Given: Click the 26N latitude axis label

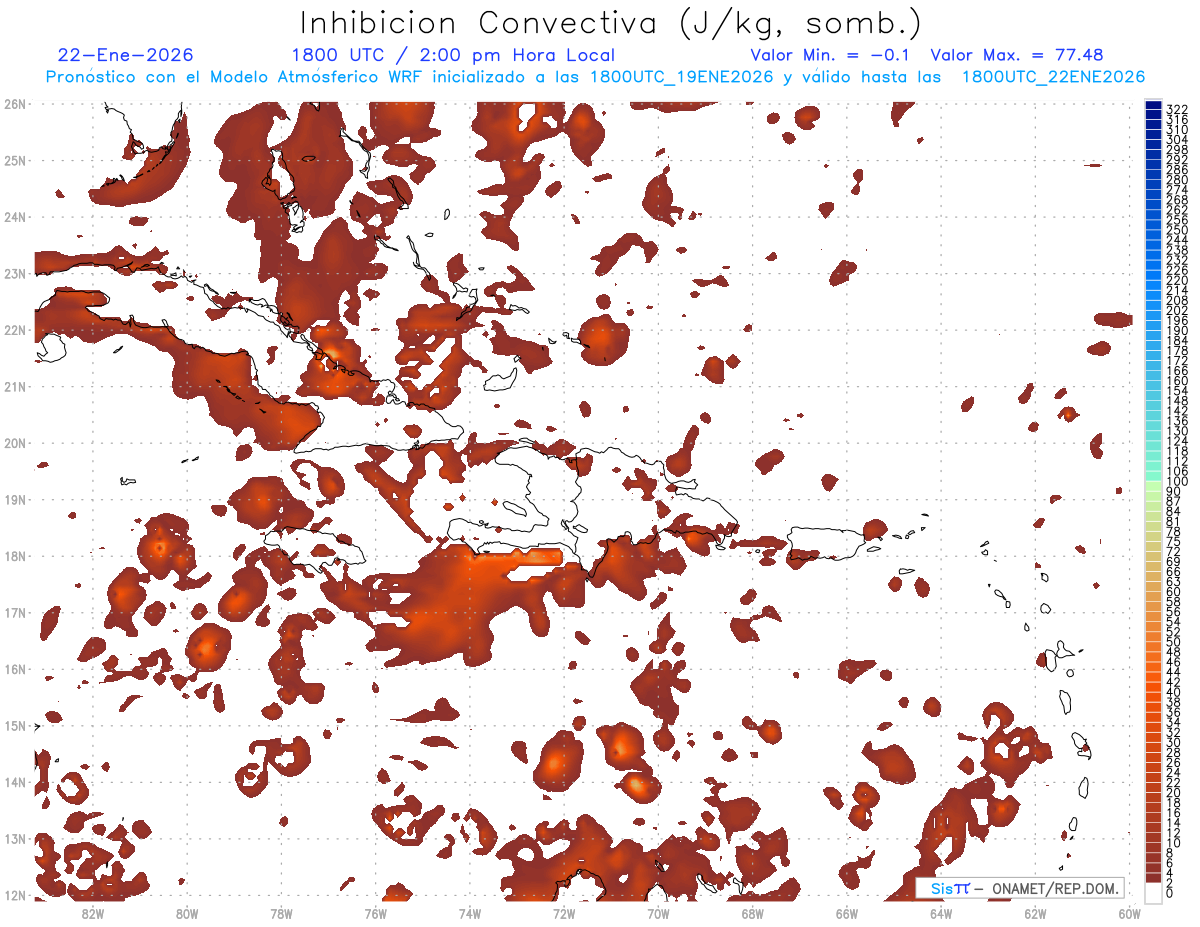Looking at the screenshot, I should point(15,104).
